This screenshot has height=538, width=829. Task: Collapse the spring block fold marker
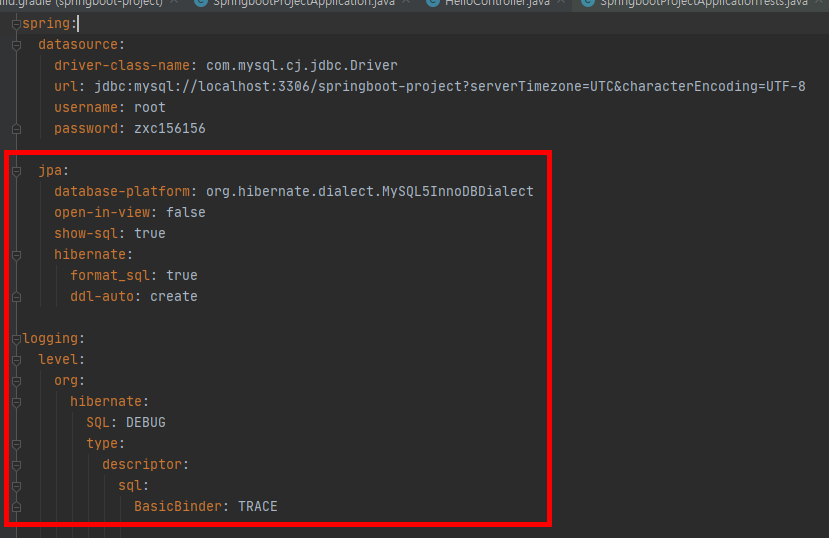coord(16,24)
